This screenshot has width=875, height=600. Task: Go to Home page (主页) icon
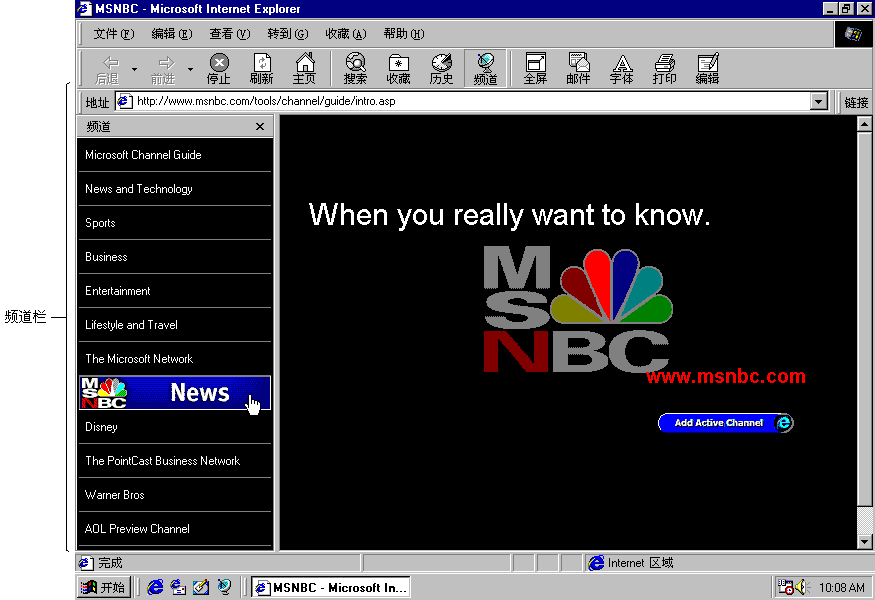305,68
